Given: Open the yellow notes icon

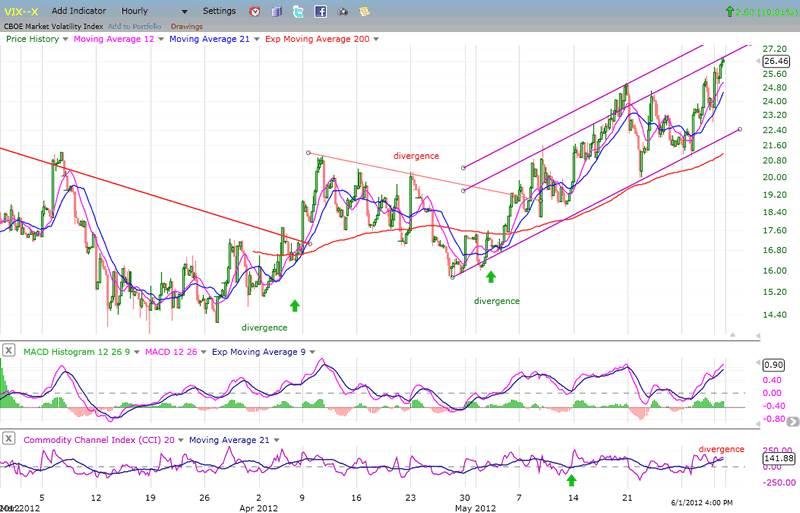Looking at the screenshot, I should [365, 11].
